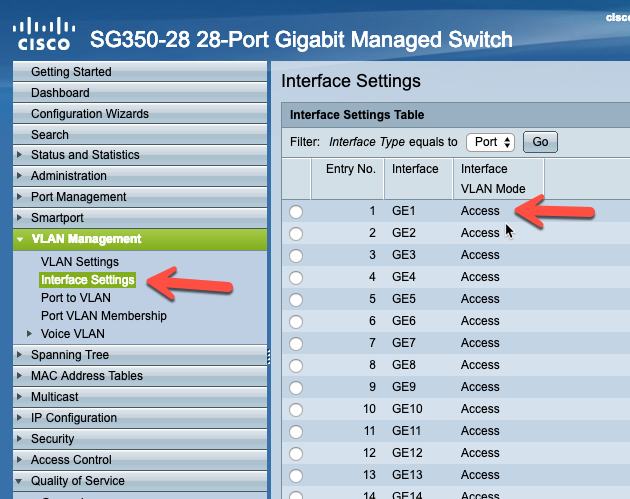Image resolution: width=630 pixels, height=499 pixels.
Task: Open the Voice VLAN submenu label
Action: click(x=73, y=333)
